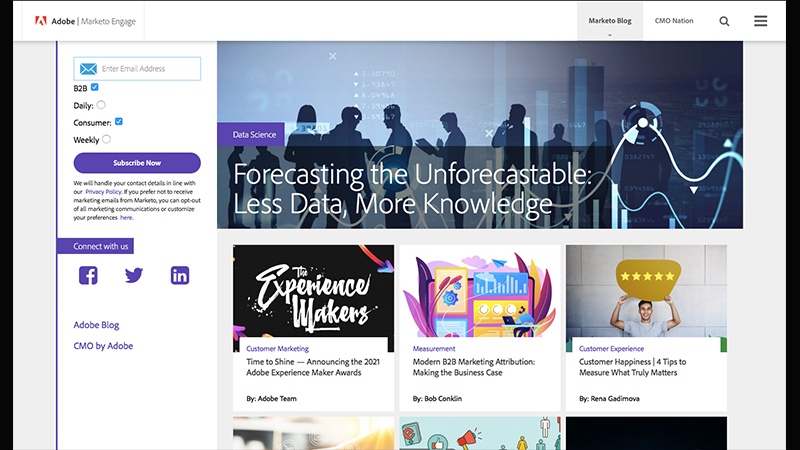The width and height of the screenshot is (800, 450).
Task: Click the Customer Experience category link
Action: [x=611, y=349]
